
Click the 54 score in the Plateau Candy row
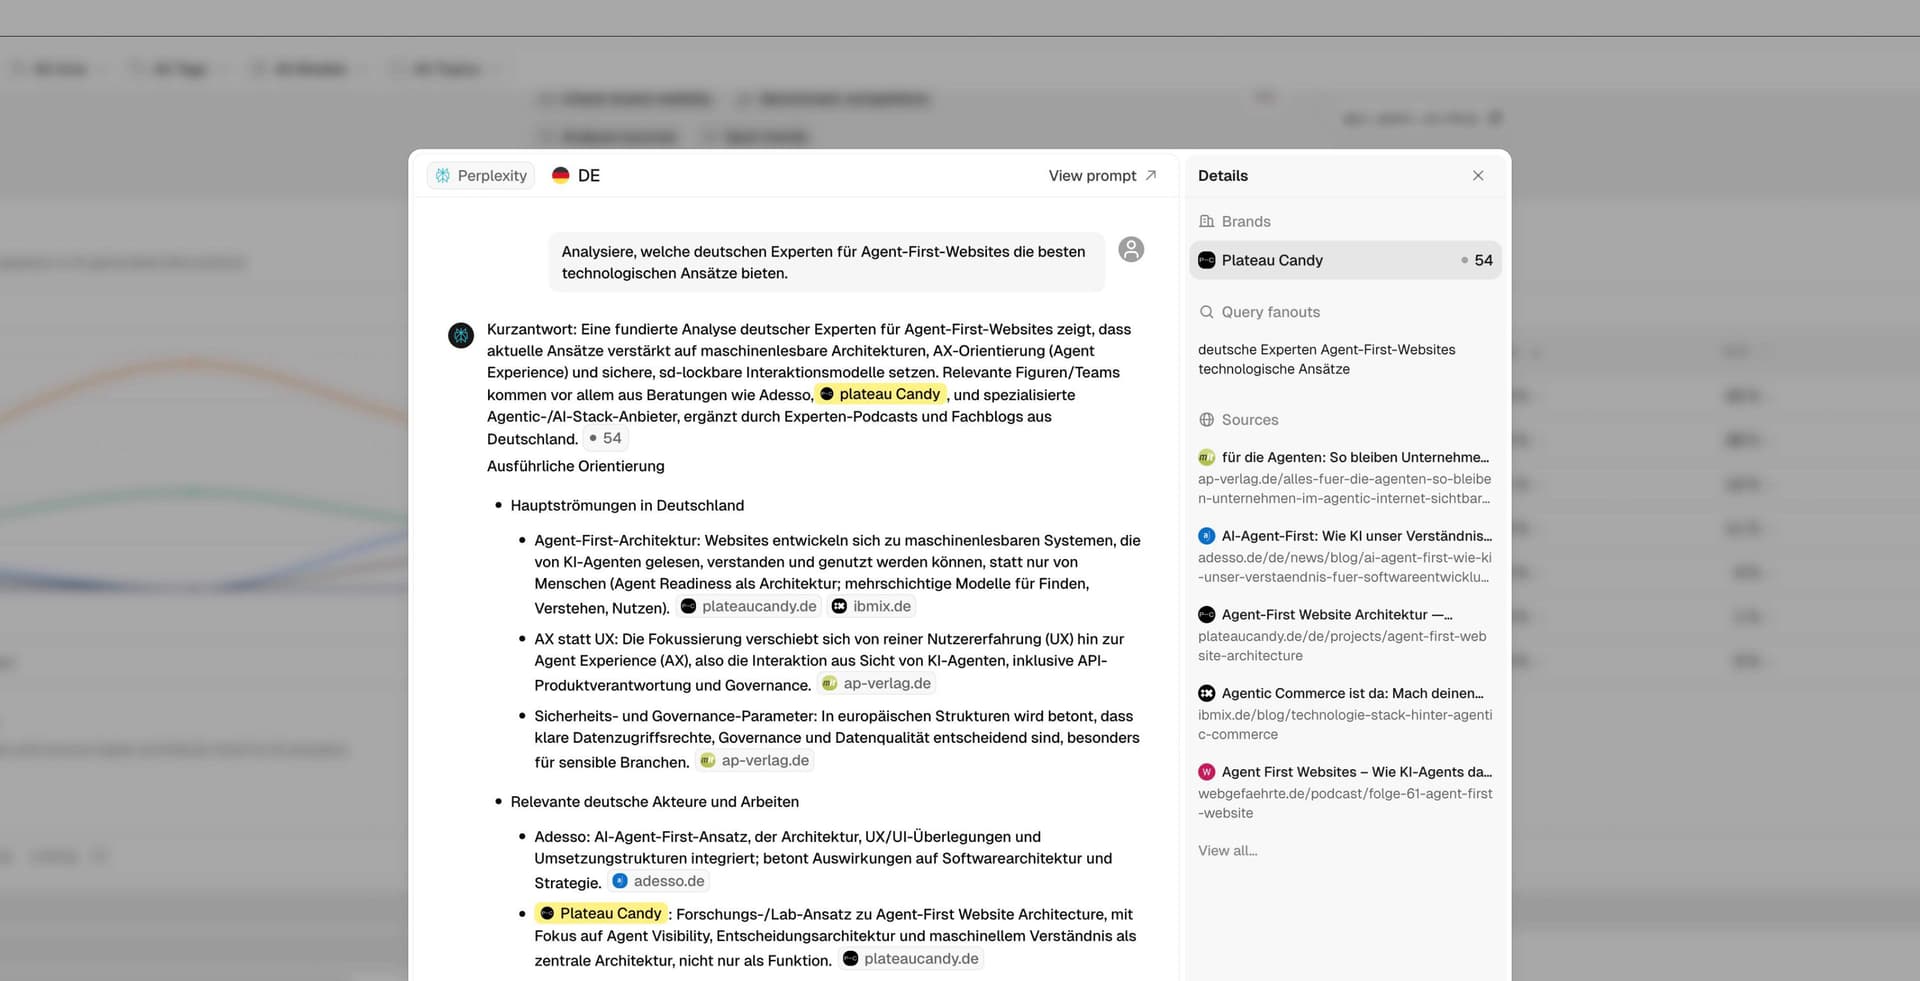pyautogui.click(x=1483, y=260)
